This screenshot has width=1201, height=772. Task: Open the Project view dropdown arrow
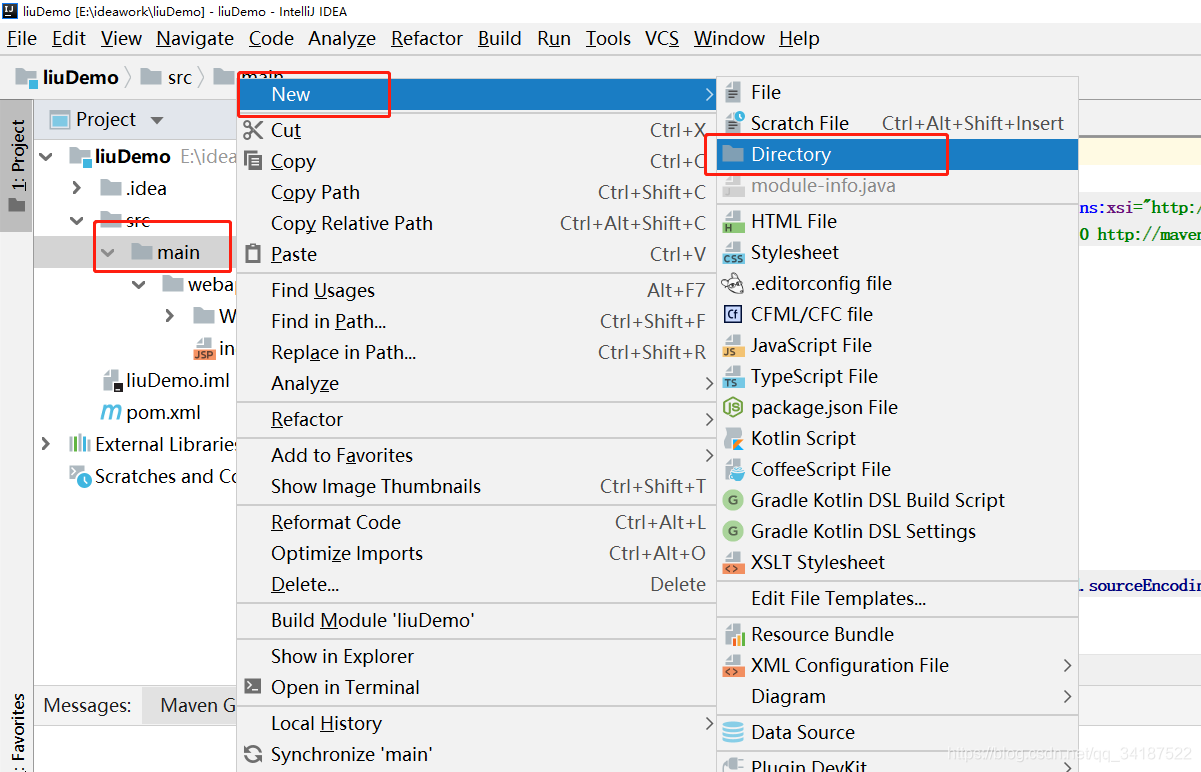156,121
